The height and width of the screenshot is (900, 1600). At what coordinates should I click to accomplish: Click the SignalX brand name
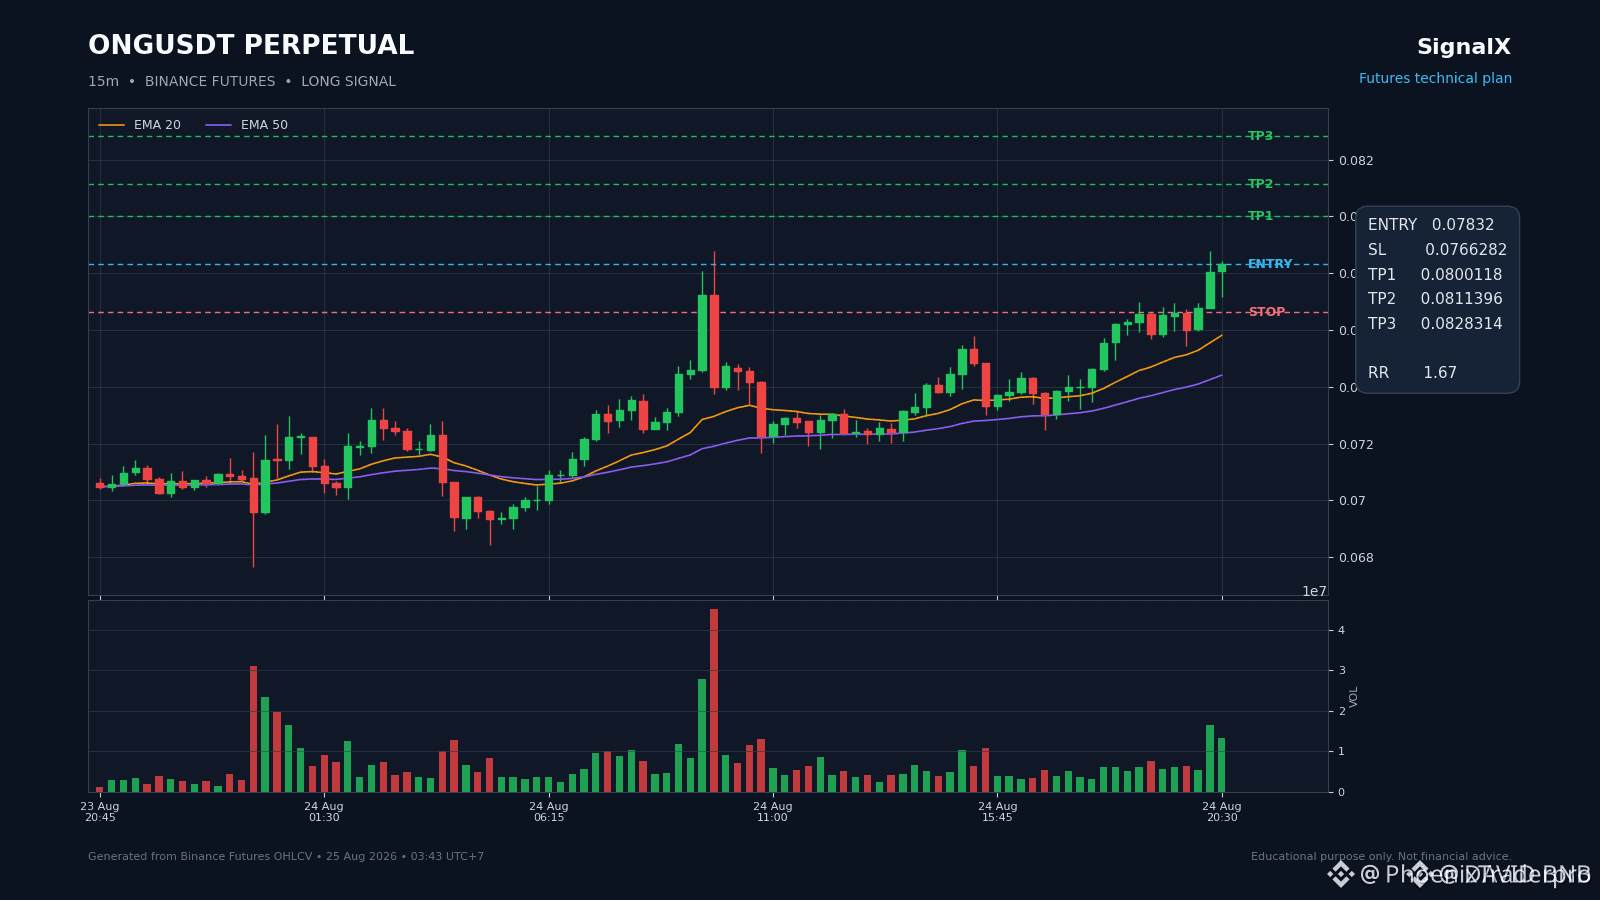(1463, 47)
